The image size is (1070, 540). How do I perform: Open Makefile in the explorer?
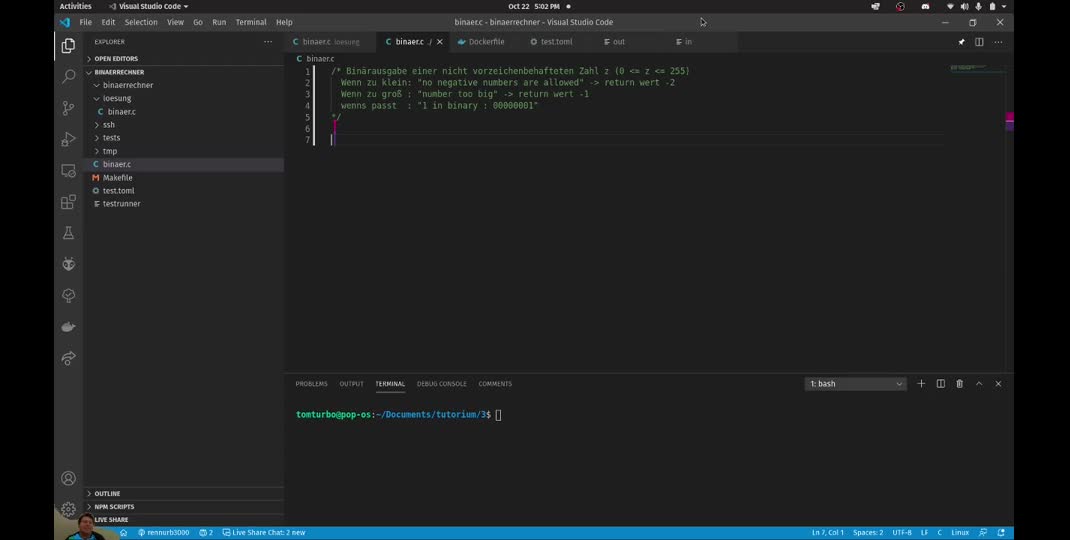pos(117,177)
